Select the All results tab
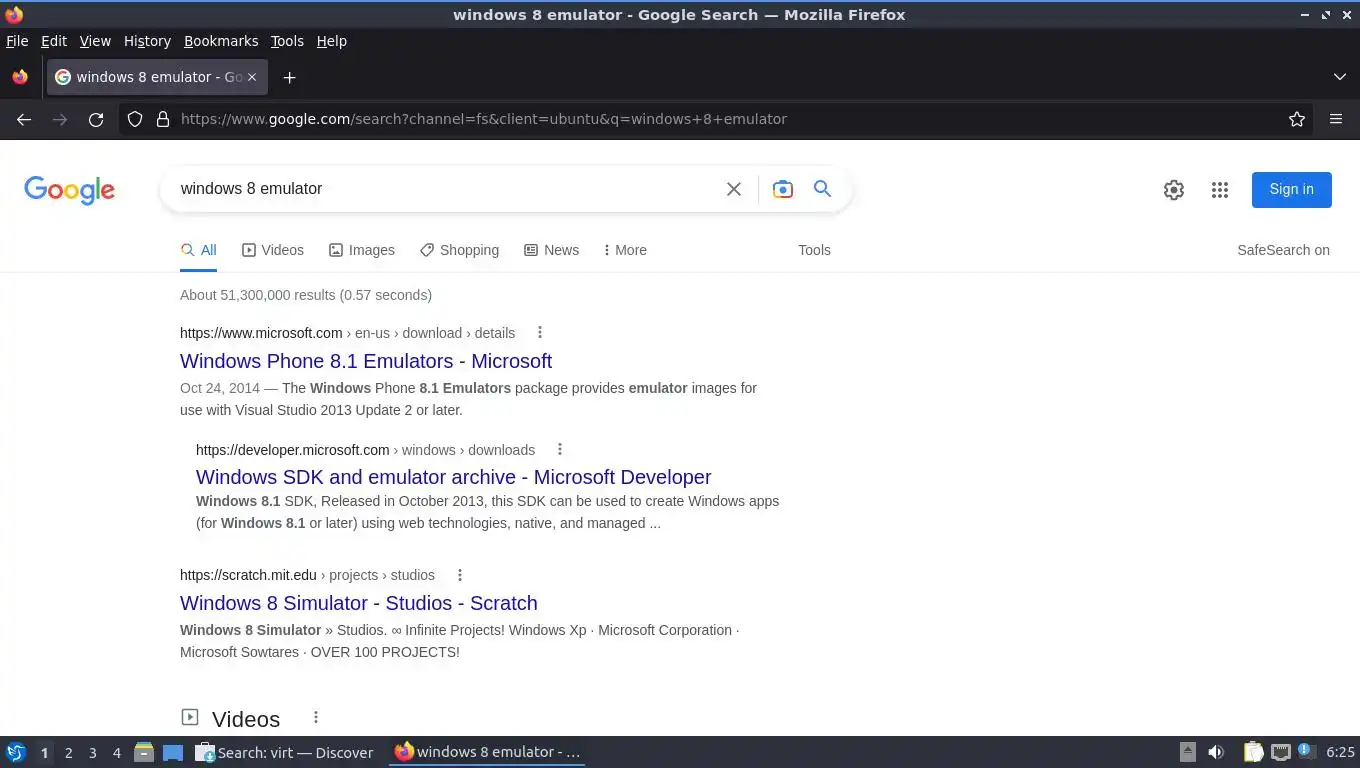1360x768 pixels. pos(198,250)
